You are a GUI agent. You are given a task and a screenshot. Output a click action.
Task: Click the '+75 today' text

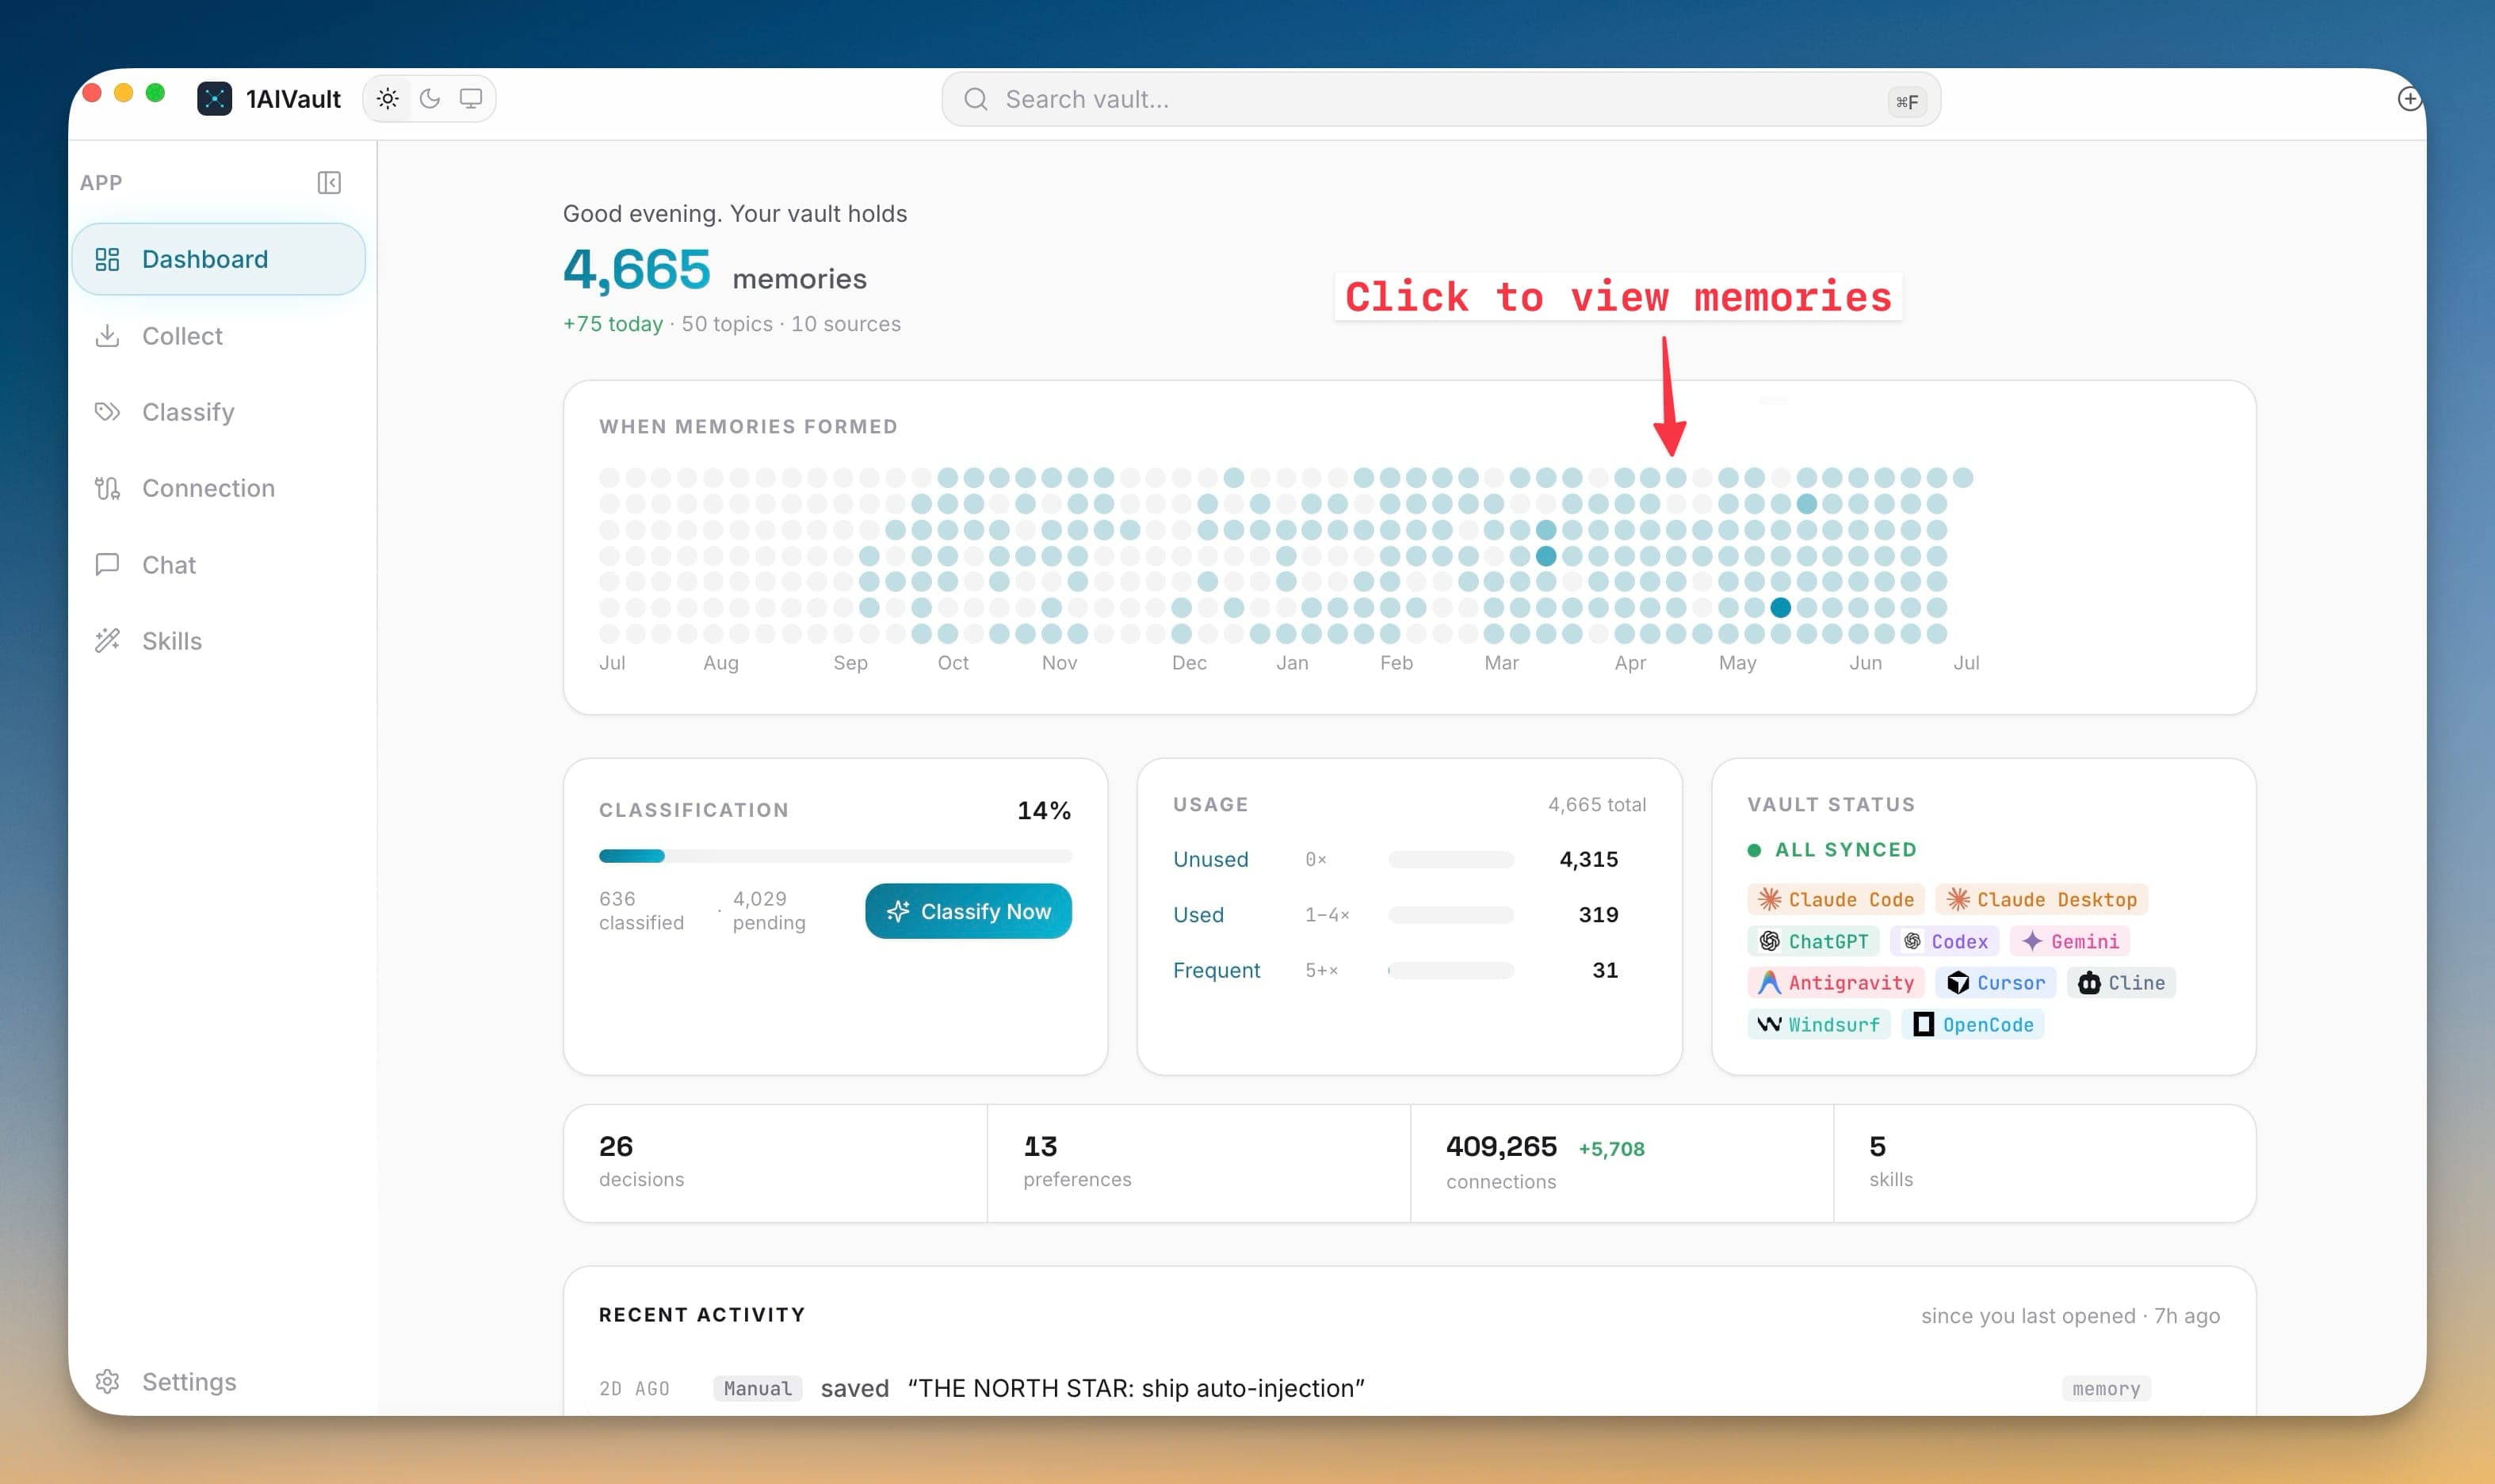pyautogui.click(x=612, y=324)
